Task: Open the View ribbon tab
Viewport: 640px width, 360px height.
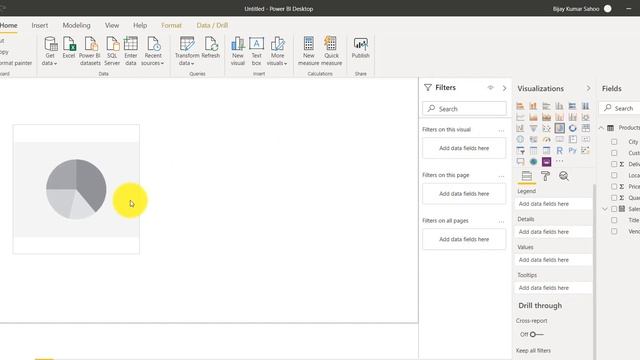Action: (112, 25)
